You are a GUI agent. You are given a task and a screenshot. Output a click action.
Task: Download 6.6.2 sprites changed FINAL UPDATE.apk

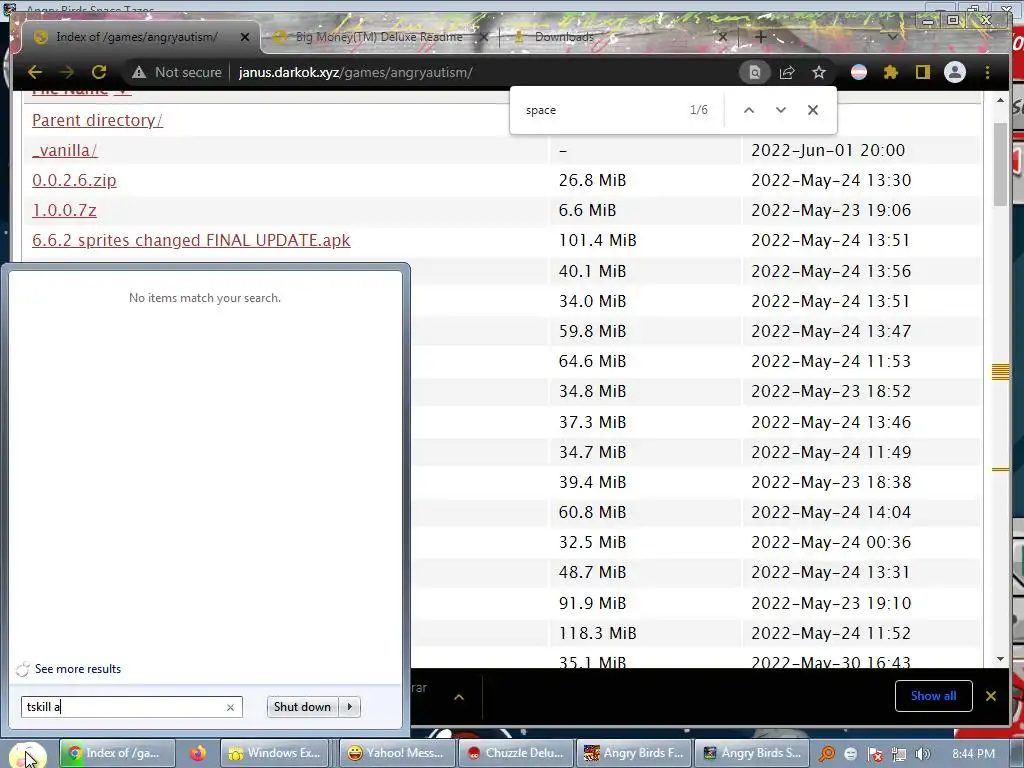tap(191, 240)
